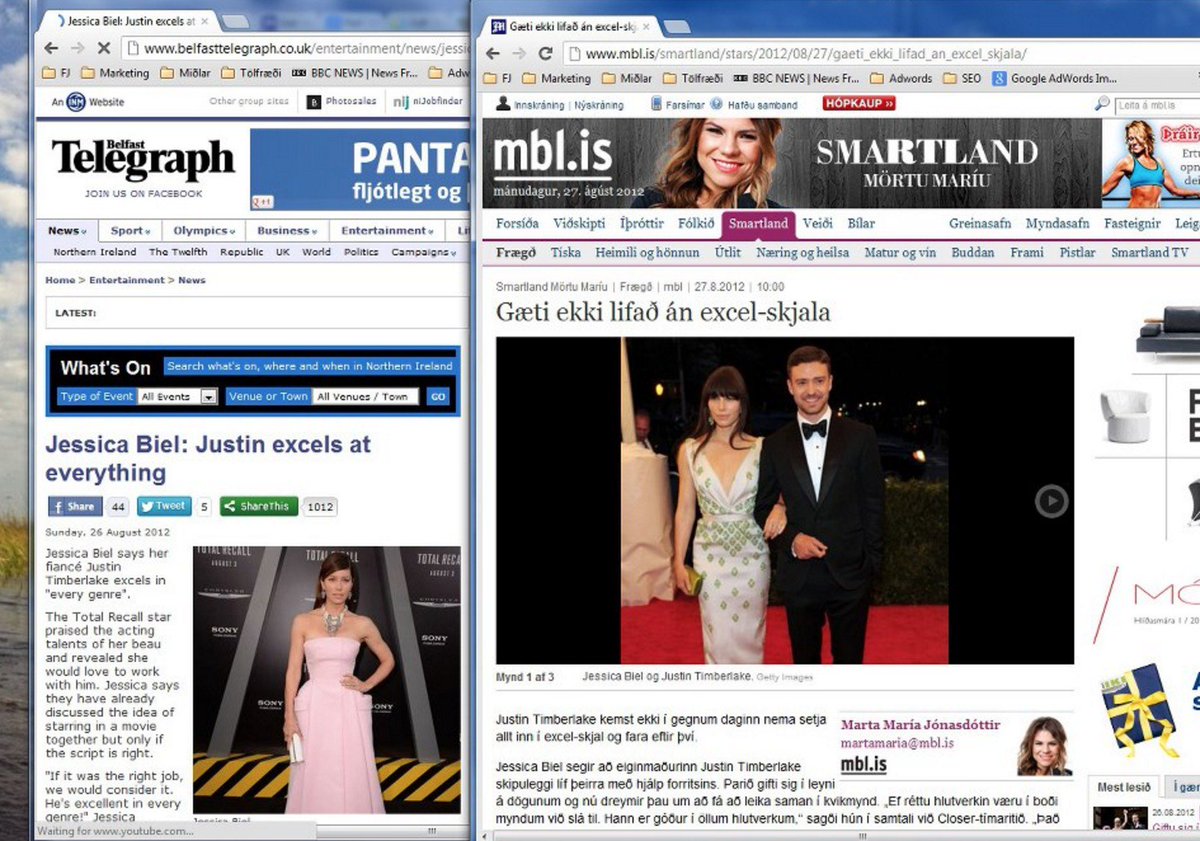Click the ShareThis button
This screenshot has height=841, width=1200.
click(258, 506)
